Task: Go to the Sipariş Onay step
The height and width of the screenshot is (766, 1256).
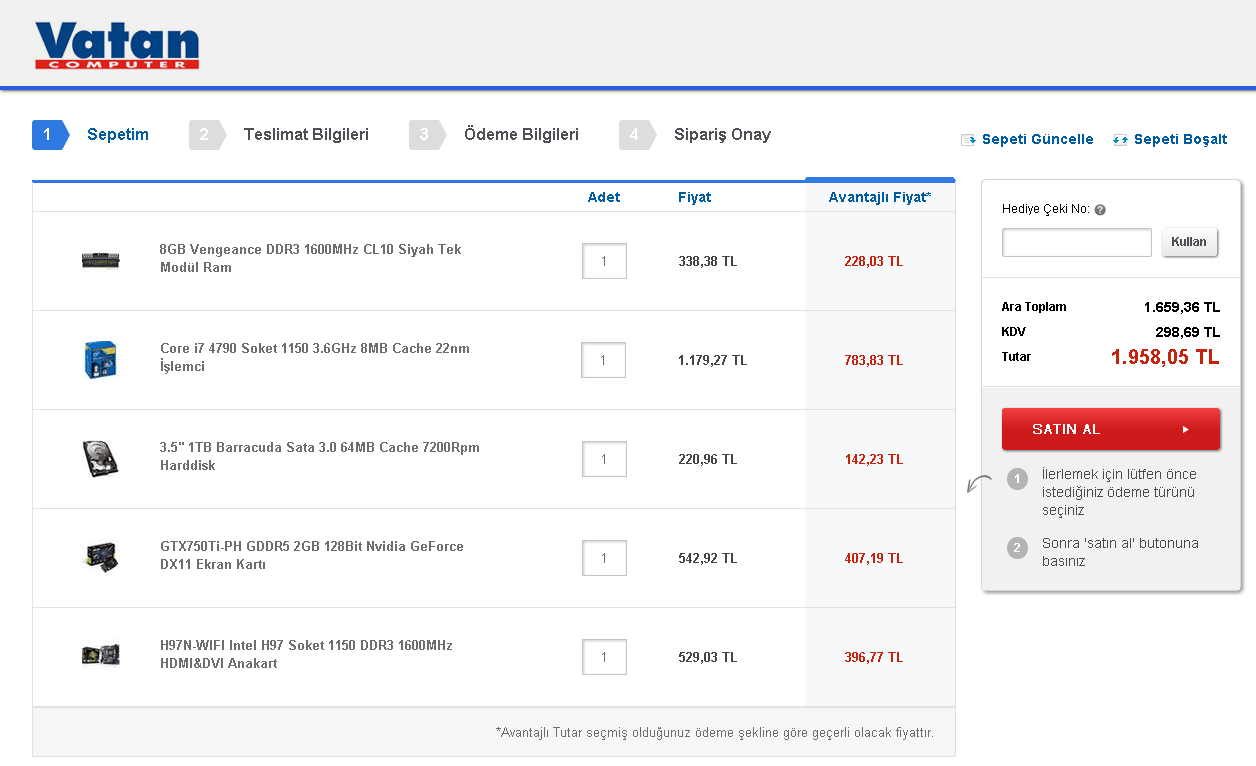Action: pyautogui.click(x=722, y=135)
